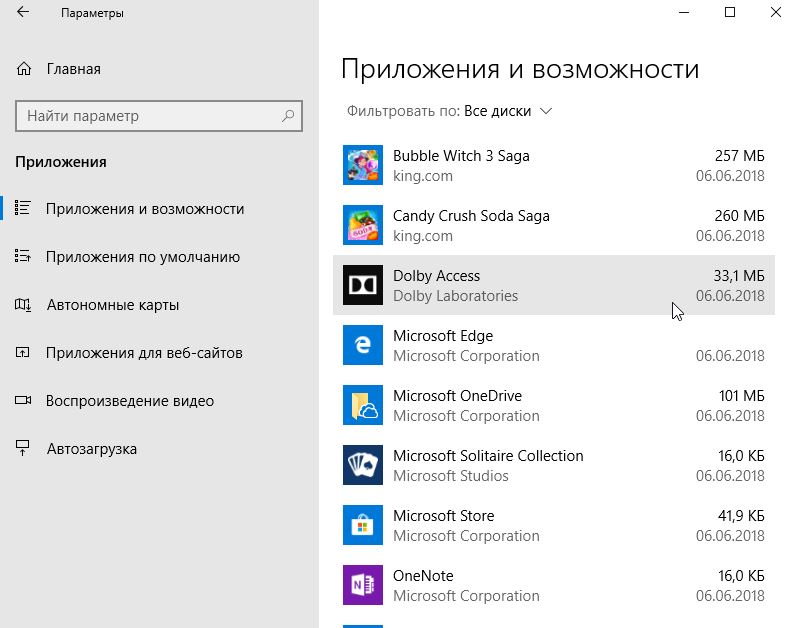Maximize the Параметры window
Viewport: 798px width, 628px height.
point(730,12)
